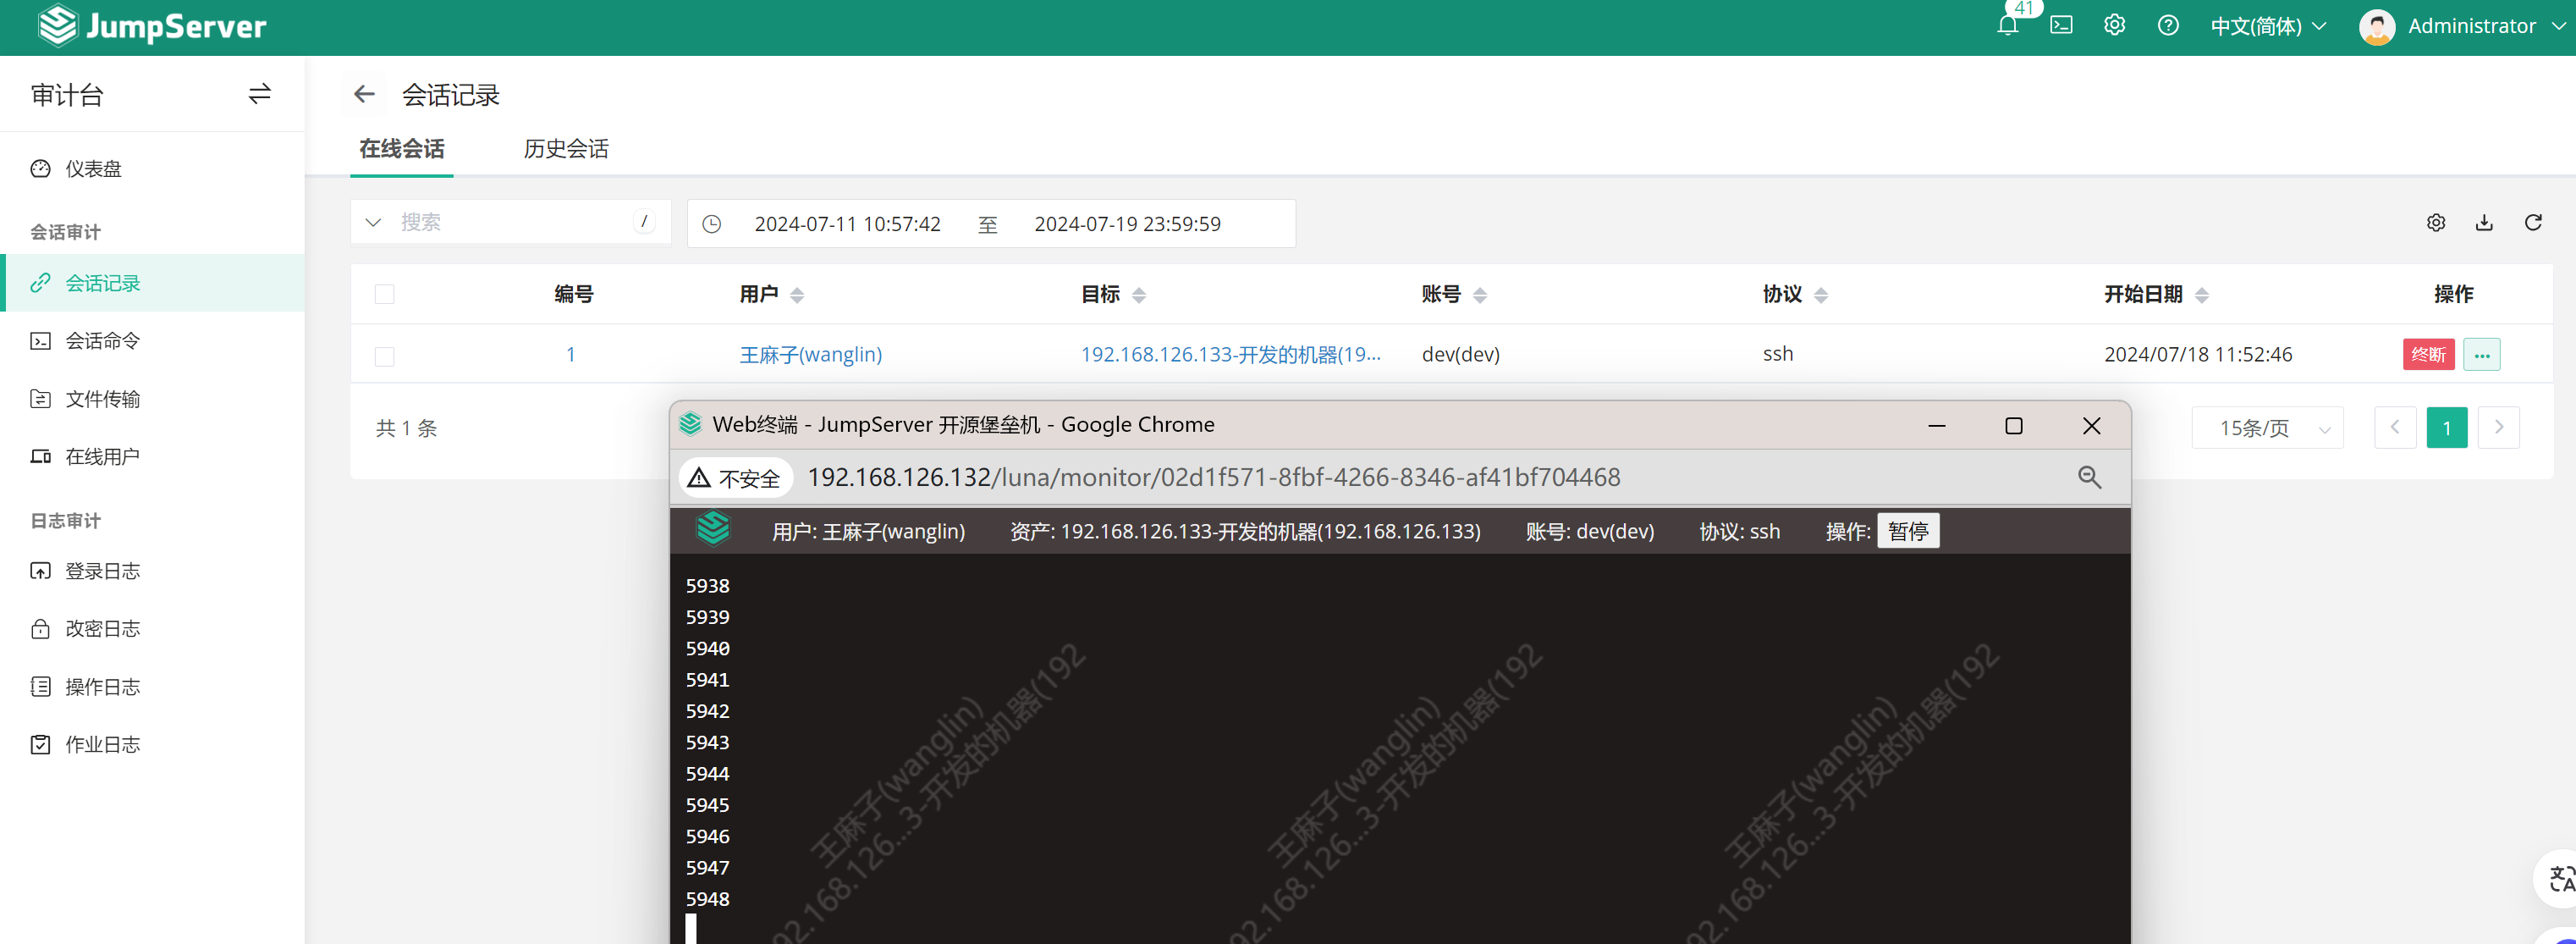
Task: Open the notifications bell icon
Action: point(2007,26)
